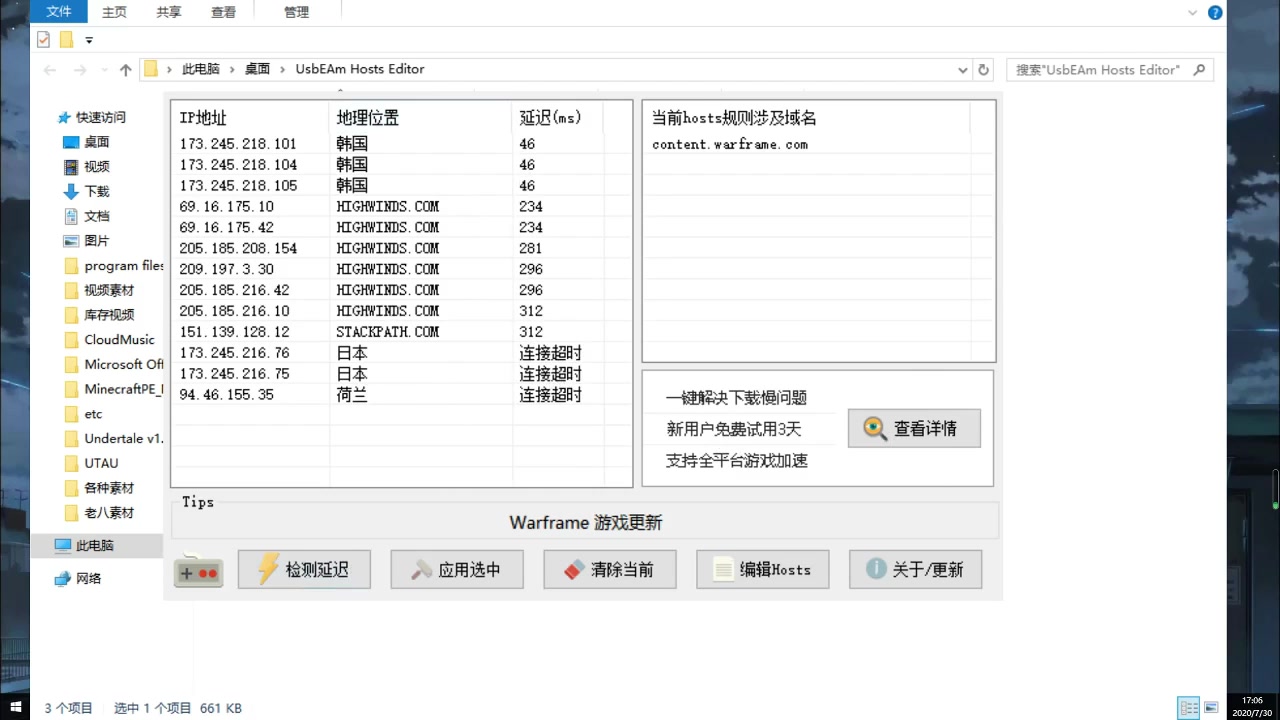Click the 查看详情 view details button
Screen dimensions: 1280x720
pos(914,428)
